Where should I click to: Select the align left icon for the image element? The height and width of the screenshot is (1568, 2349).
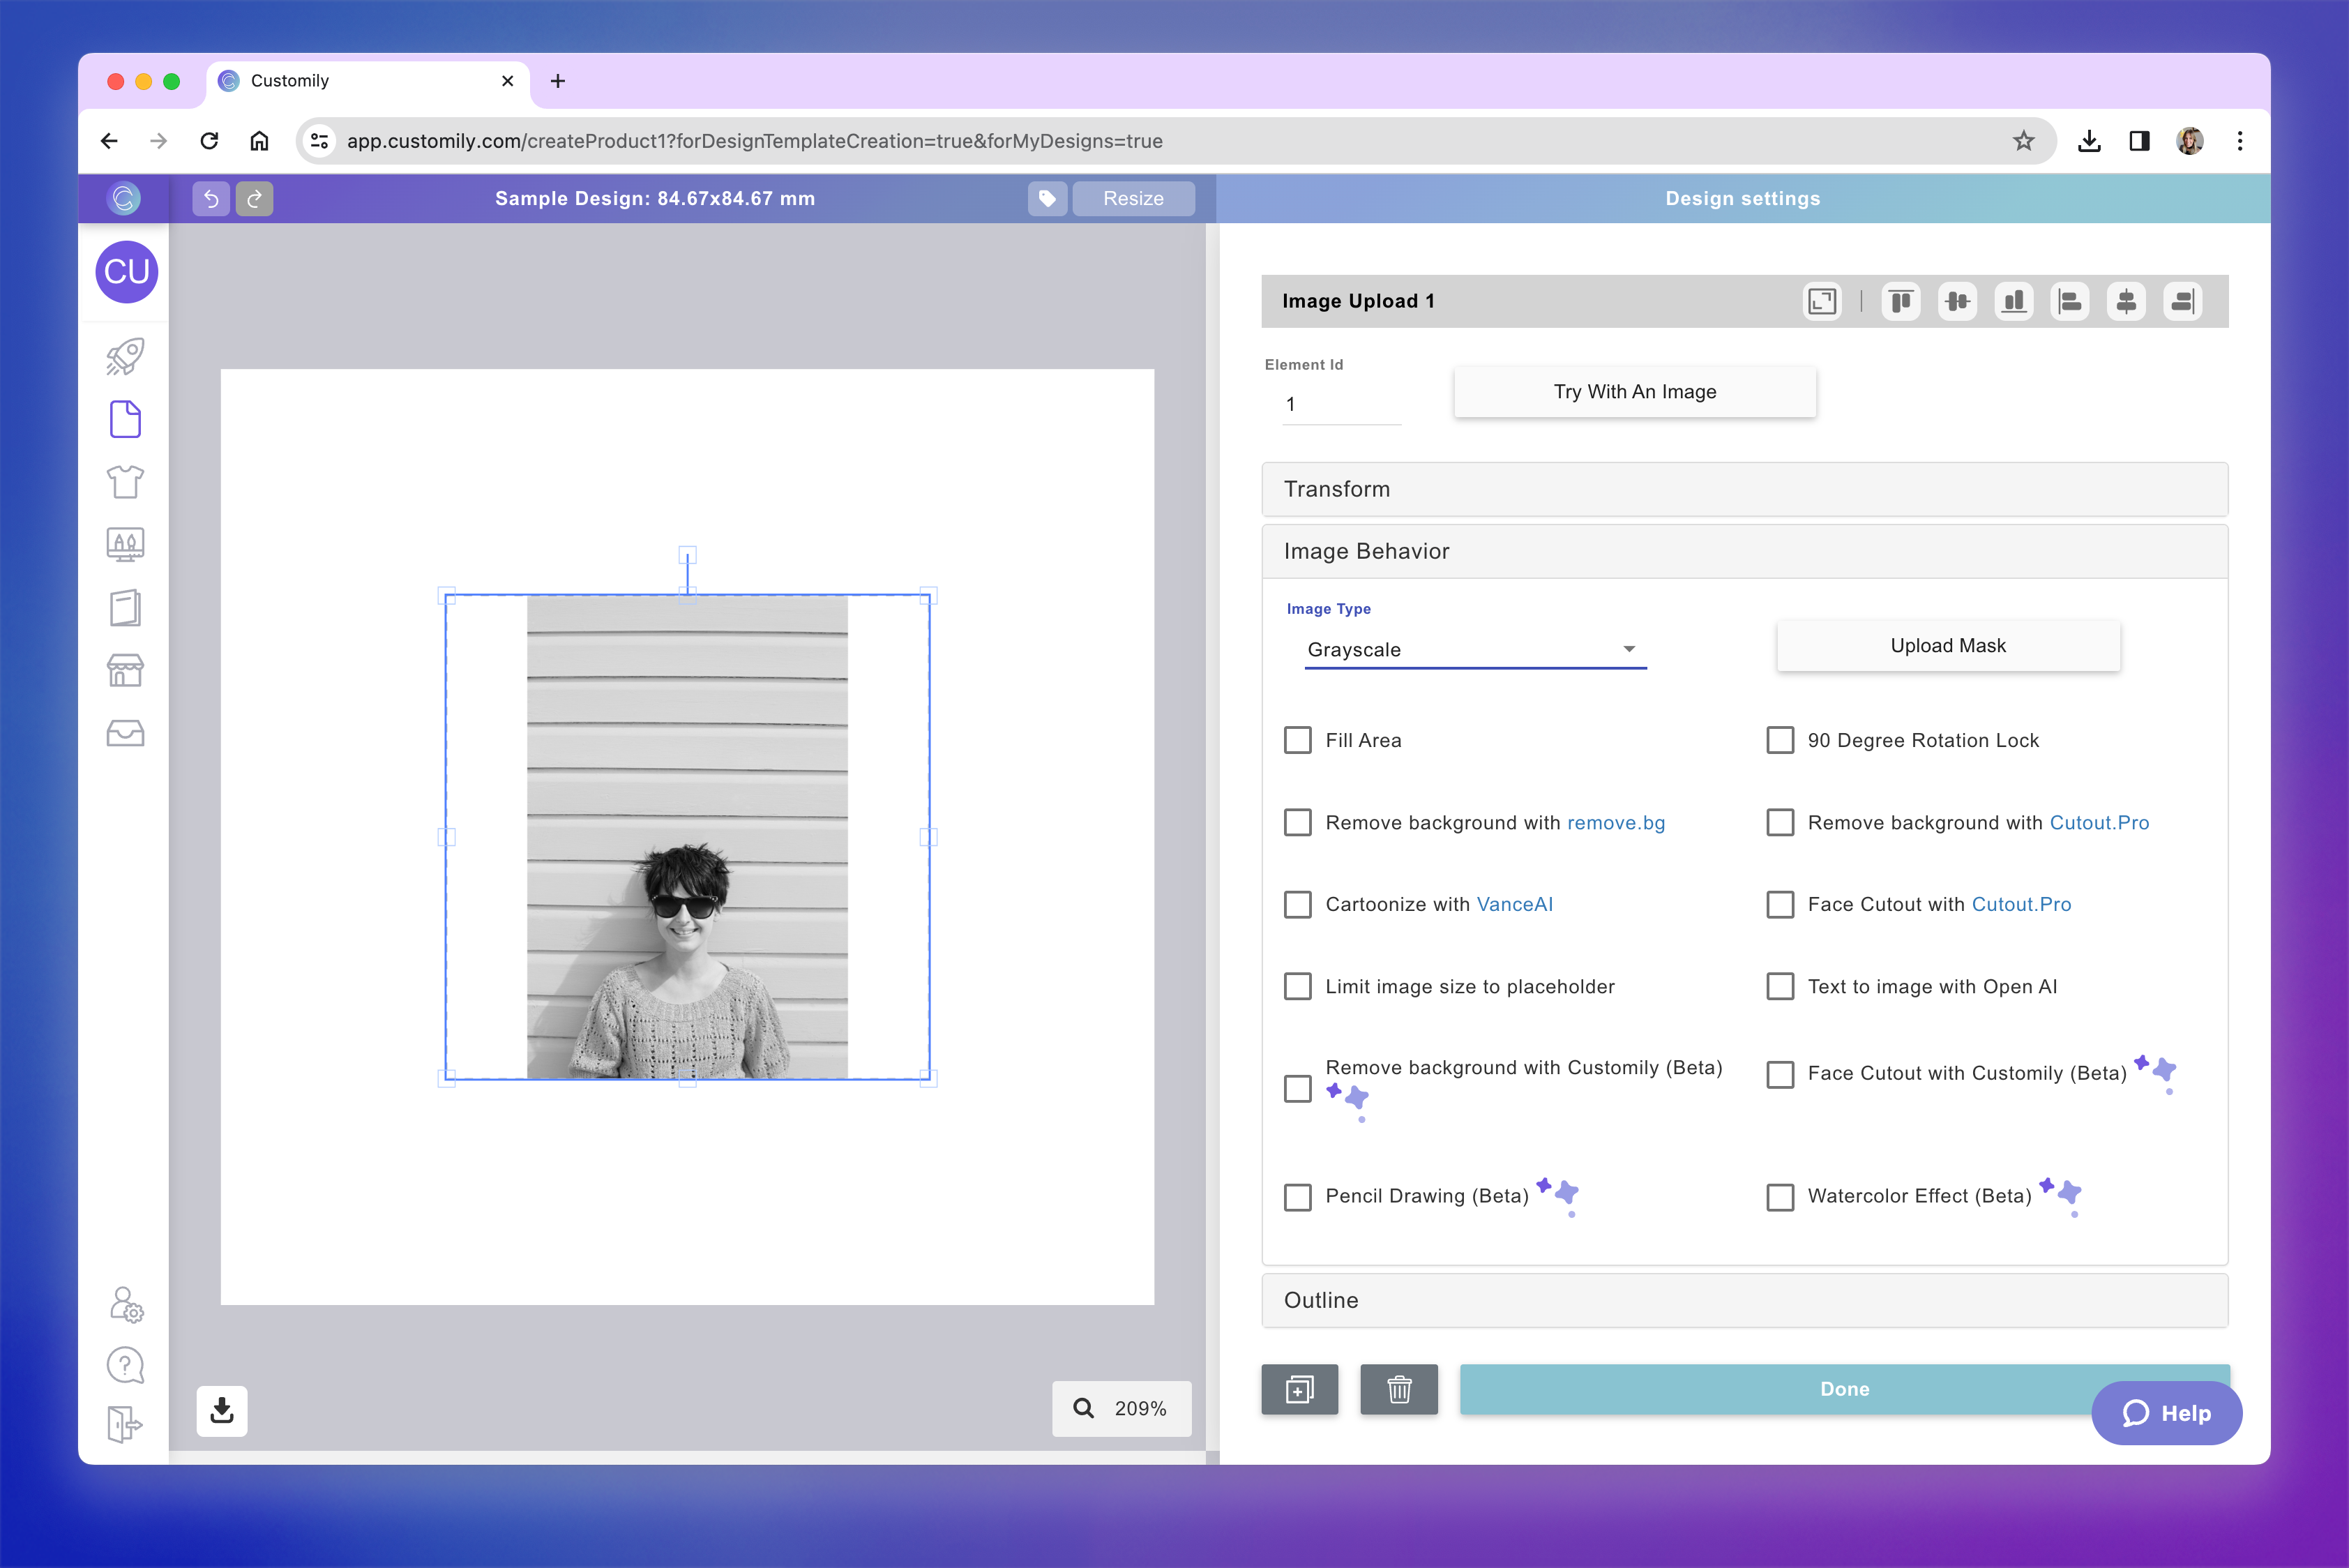tap(2070, 301)
